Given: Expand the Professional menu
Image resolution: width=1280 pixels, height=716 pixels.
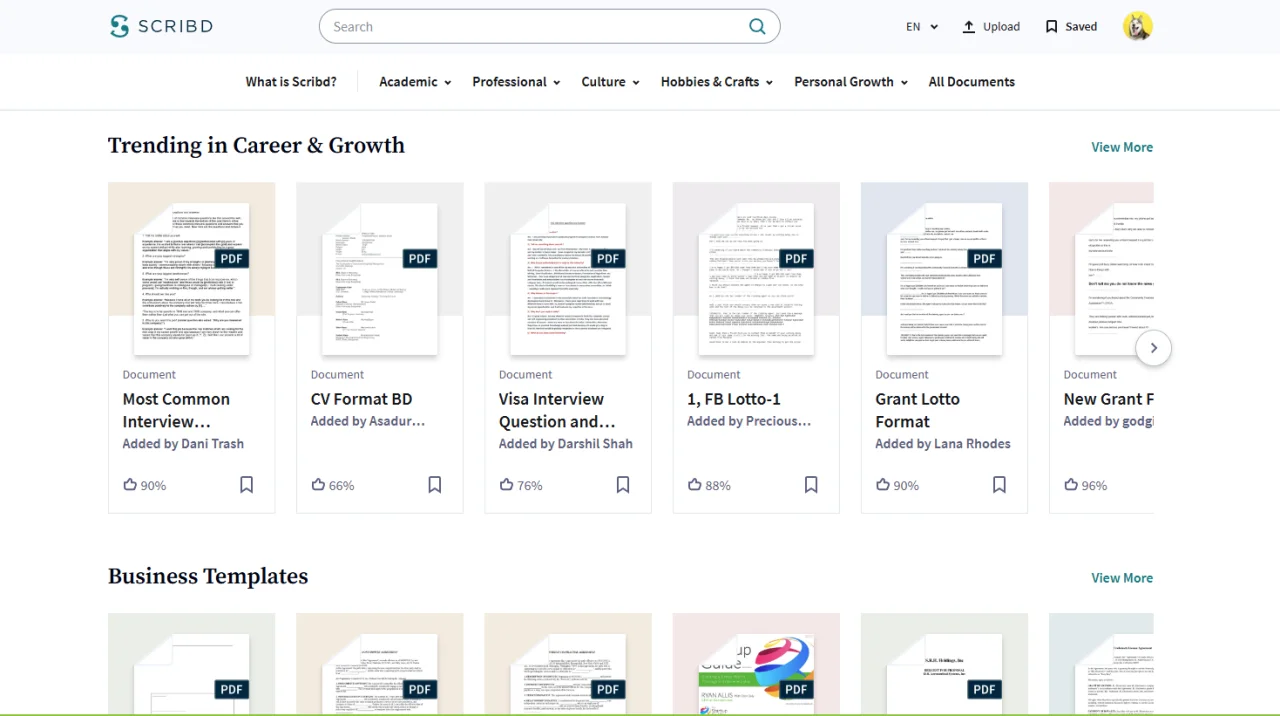Looking at the screenshot, I should (x=516, y=82).
